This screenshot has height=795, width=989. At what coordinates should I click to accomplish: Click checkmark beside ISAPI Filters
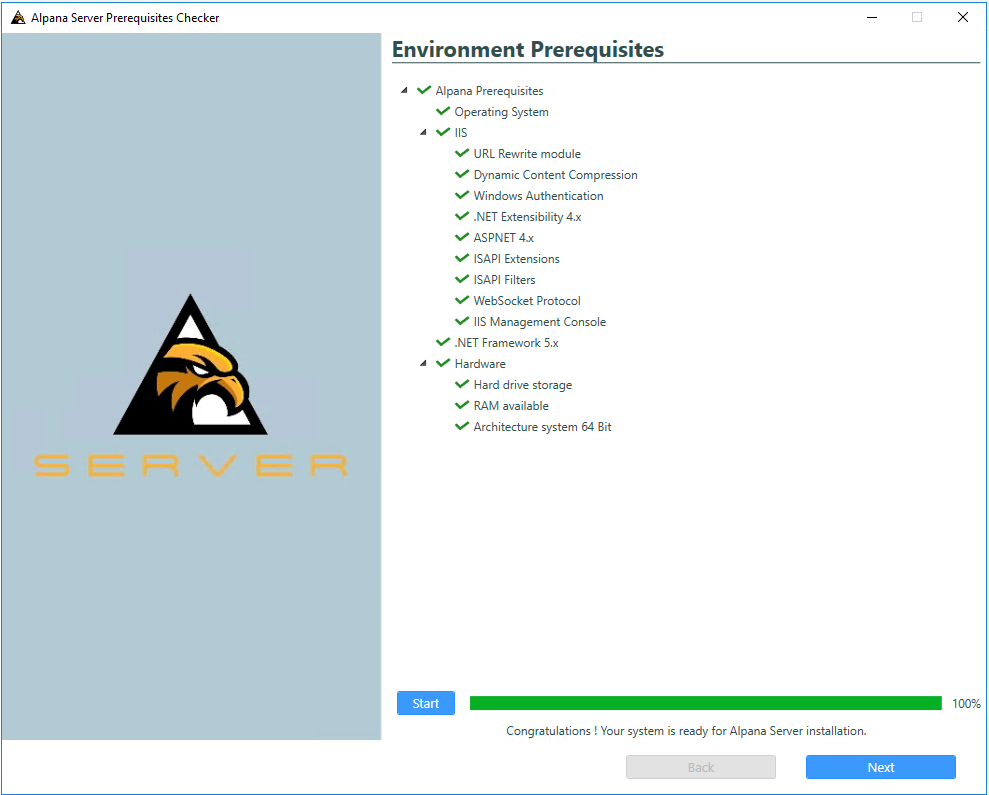[462, 279]
